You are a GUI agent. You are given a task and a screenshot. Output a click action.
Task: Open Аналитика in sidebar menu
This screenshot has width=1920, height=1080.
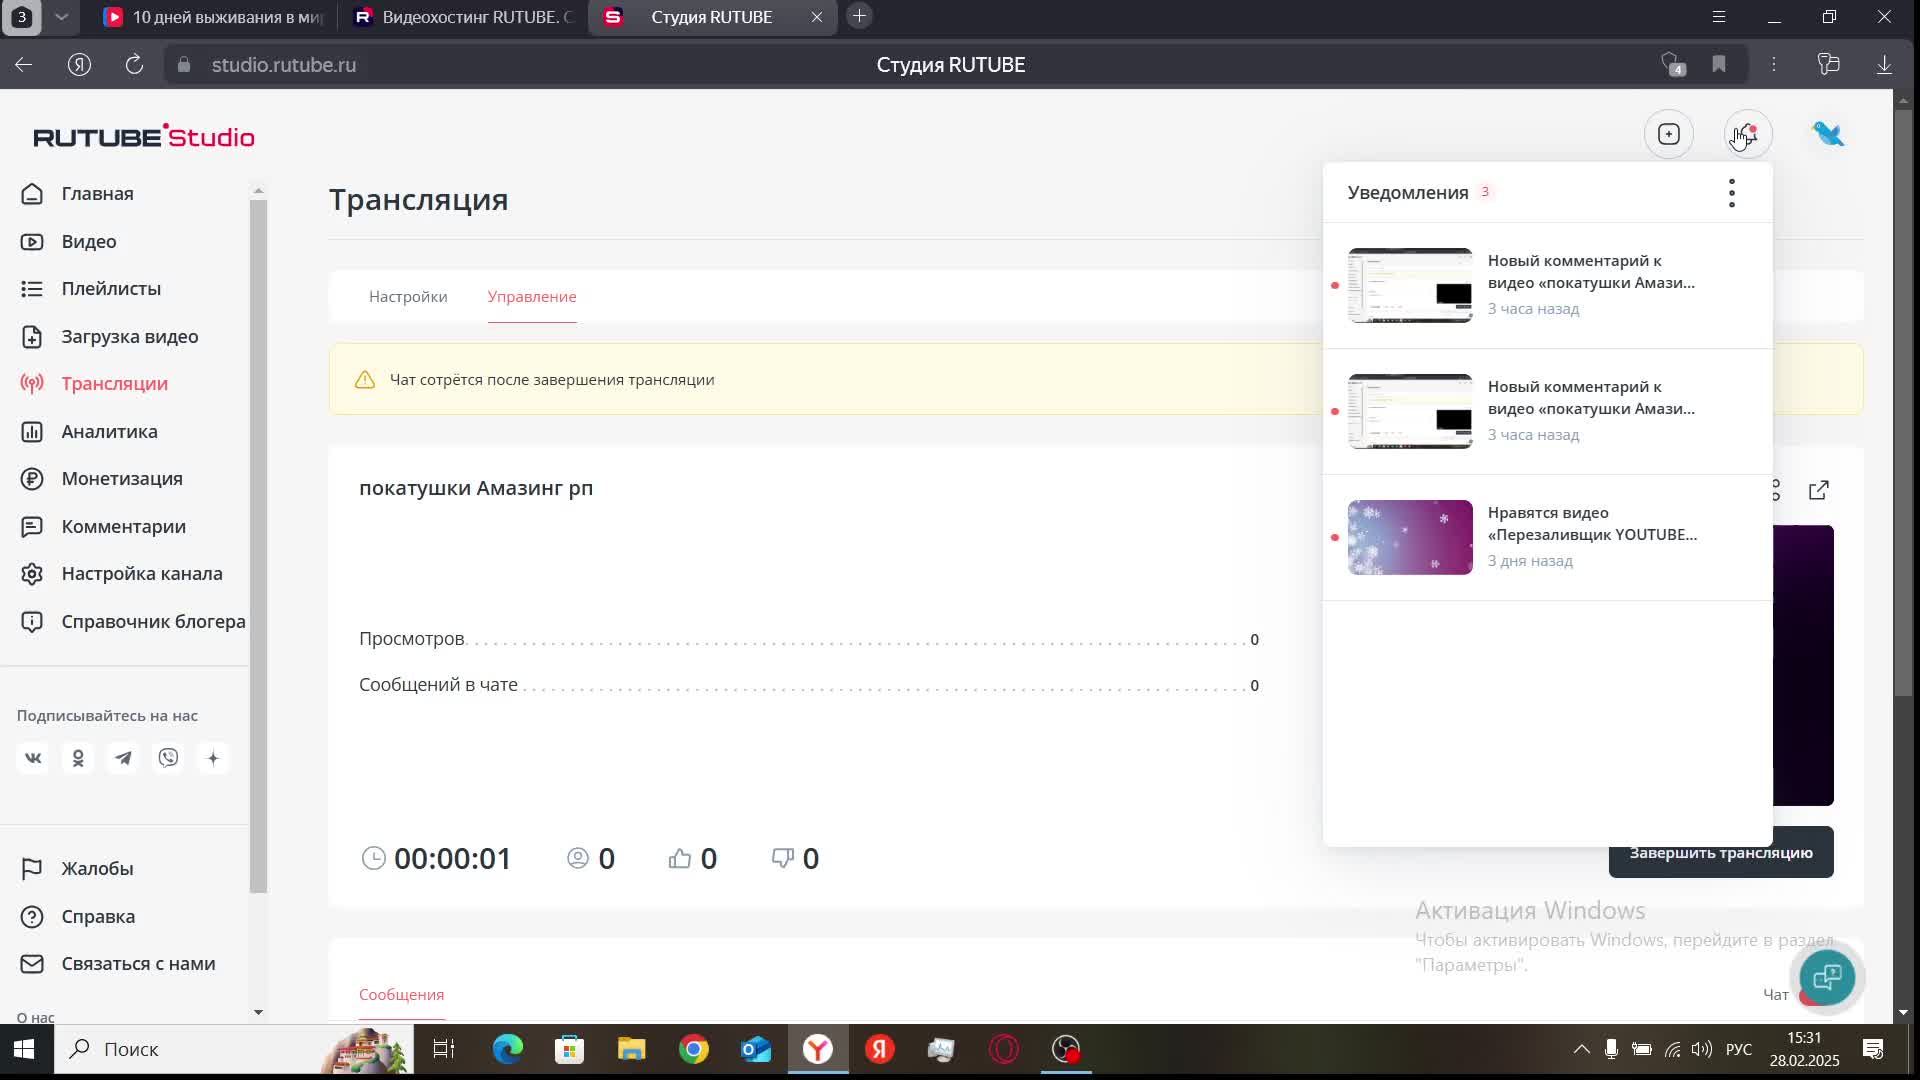(109, 432)
